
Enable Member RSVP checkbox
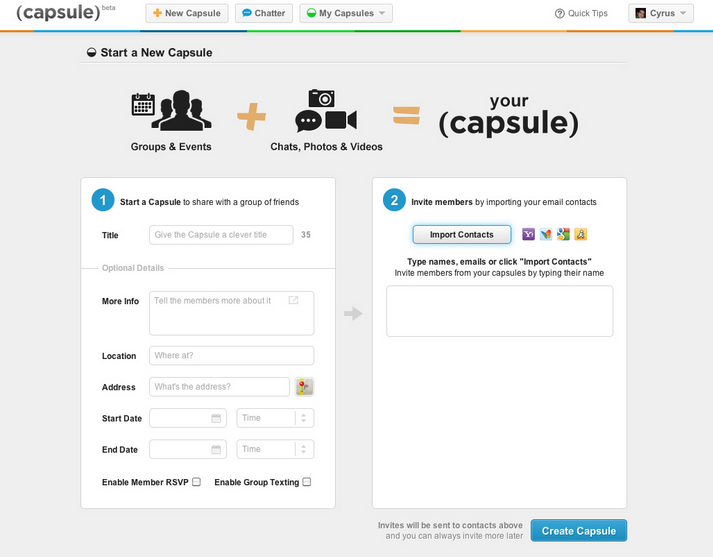click(x=196, y=482)
